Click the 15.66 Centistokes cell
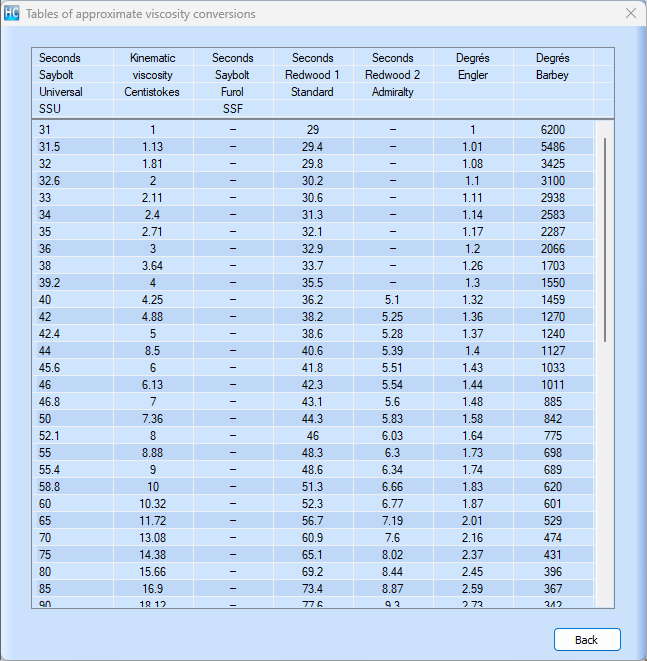 pyautogui.click(x=153, y=572)
